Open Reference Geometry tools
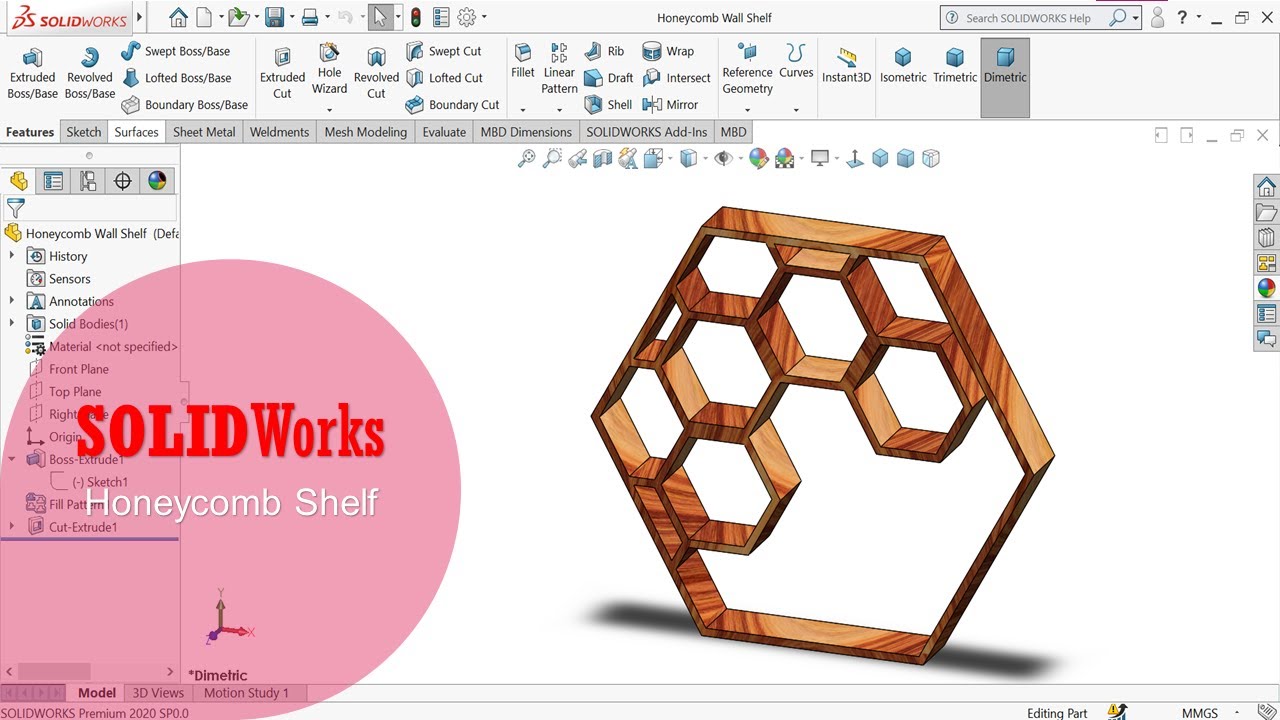Image resolution: width=1280 pixels, height=720 pixels. pos(747,68)
